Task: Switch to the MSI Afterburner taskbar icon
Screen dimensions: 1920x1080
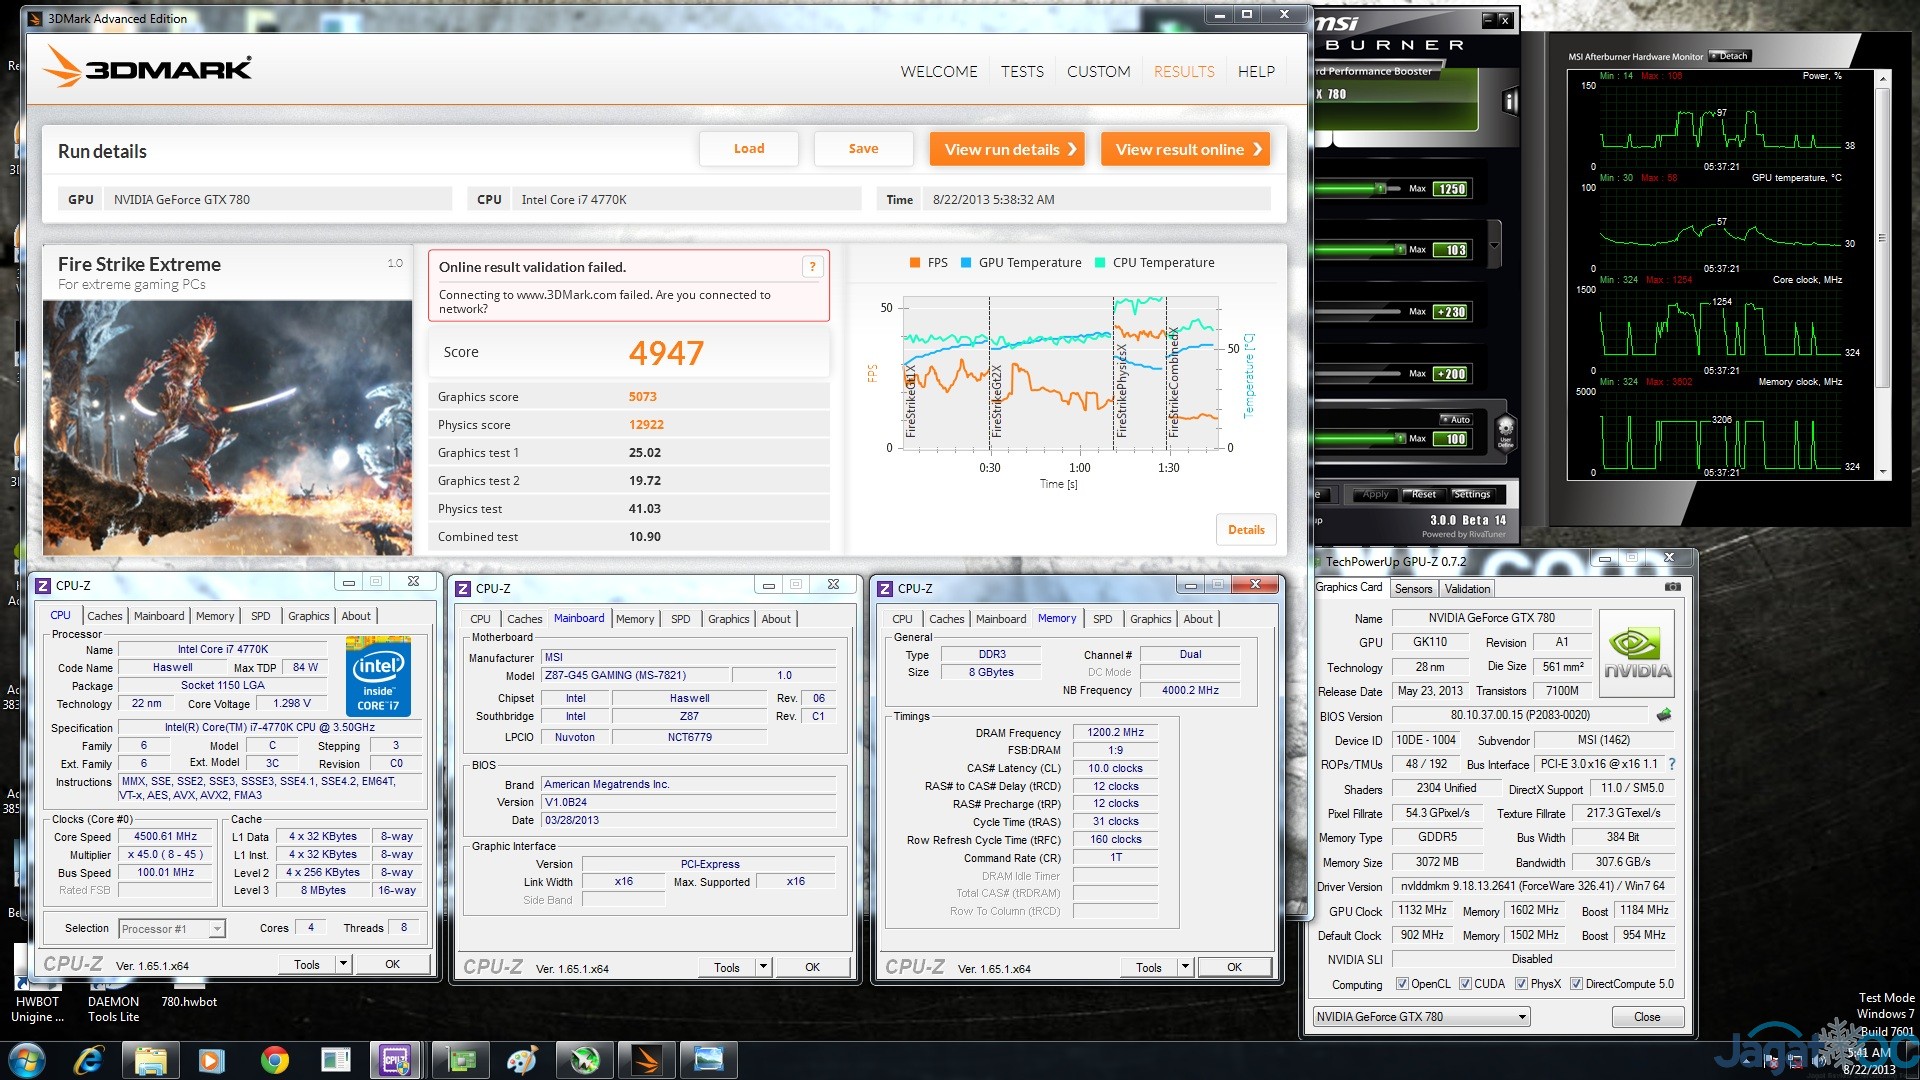Action: coord(584,1060)
